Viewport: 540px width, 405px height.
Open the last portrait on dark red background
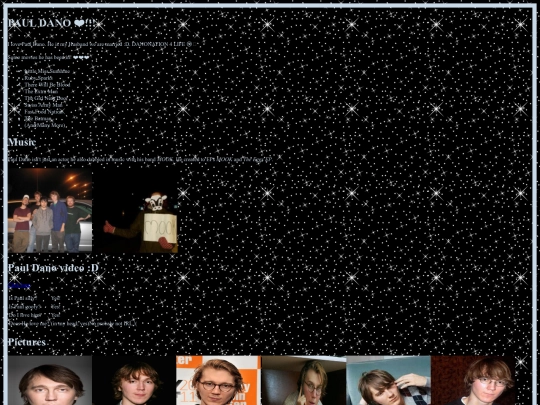(x=473, y=380)
